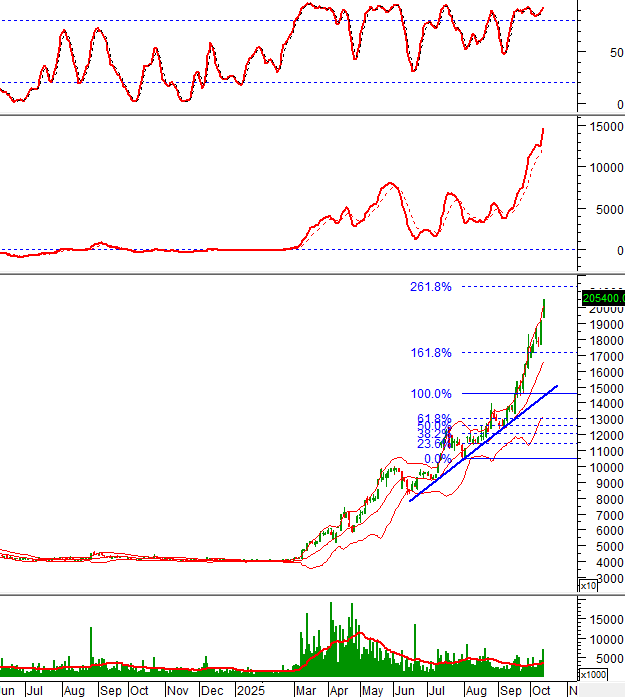Click the 261.8% Fibonacci level label
The image size is (625, 697).
430,287
